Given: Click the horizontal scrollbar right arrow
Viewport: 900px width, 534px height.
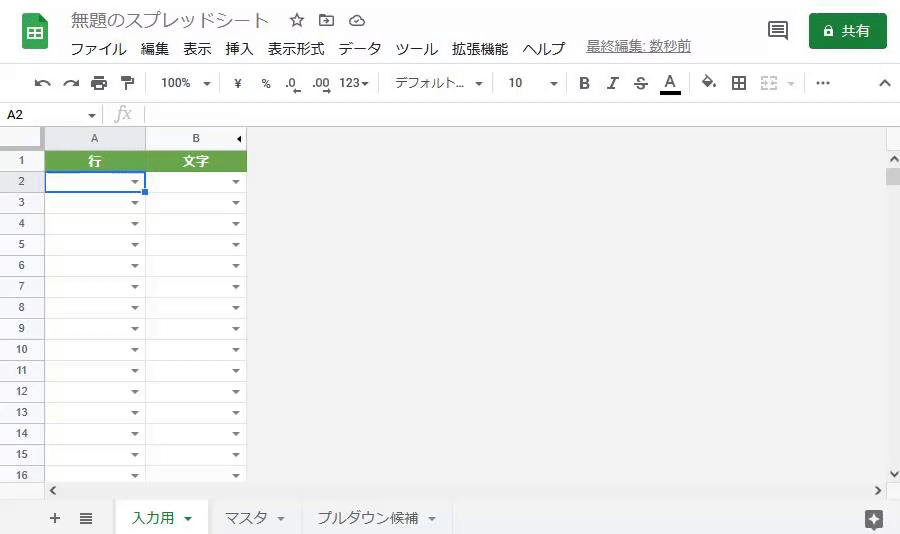Looking at the screenshot, I should coord(878,491).
